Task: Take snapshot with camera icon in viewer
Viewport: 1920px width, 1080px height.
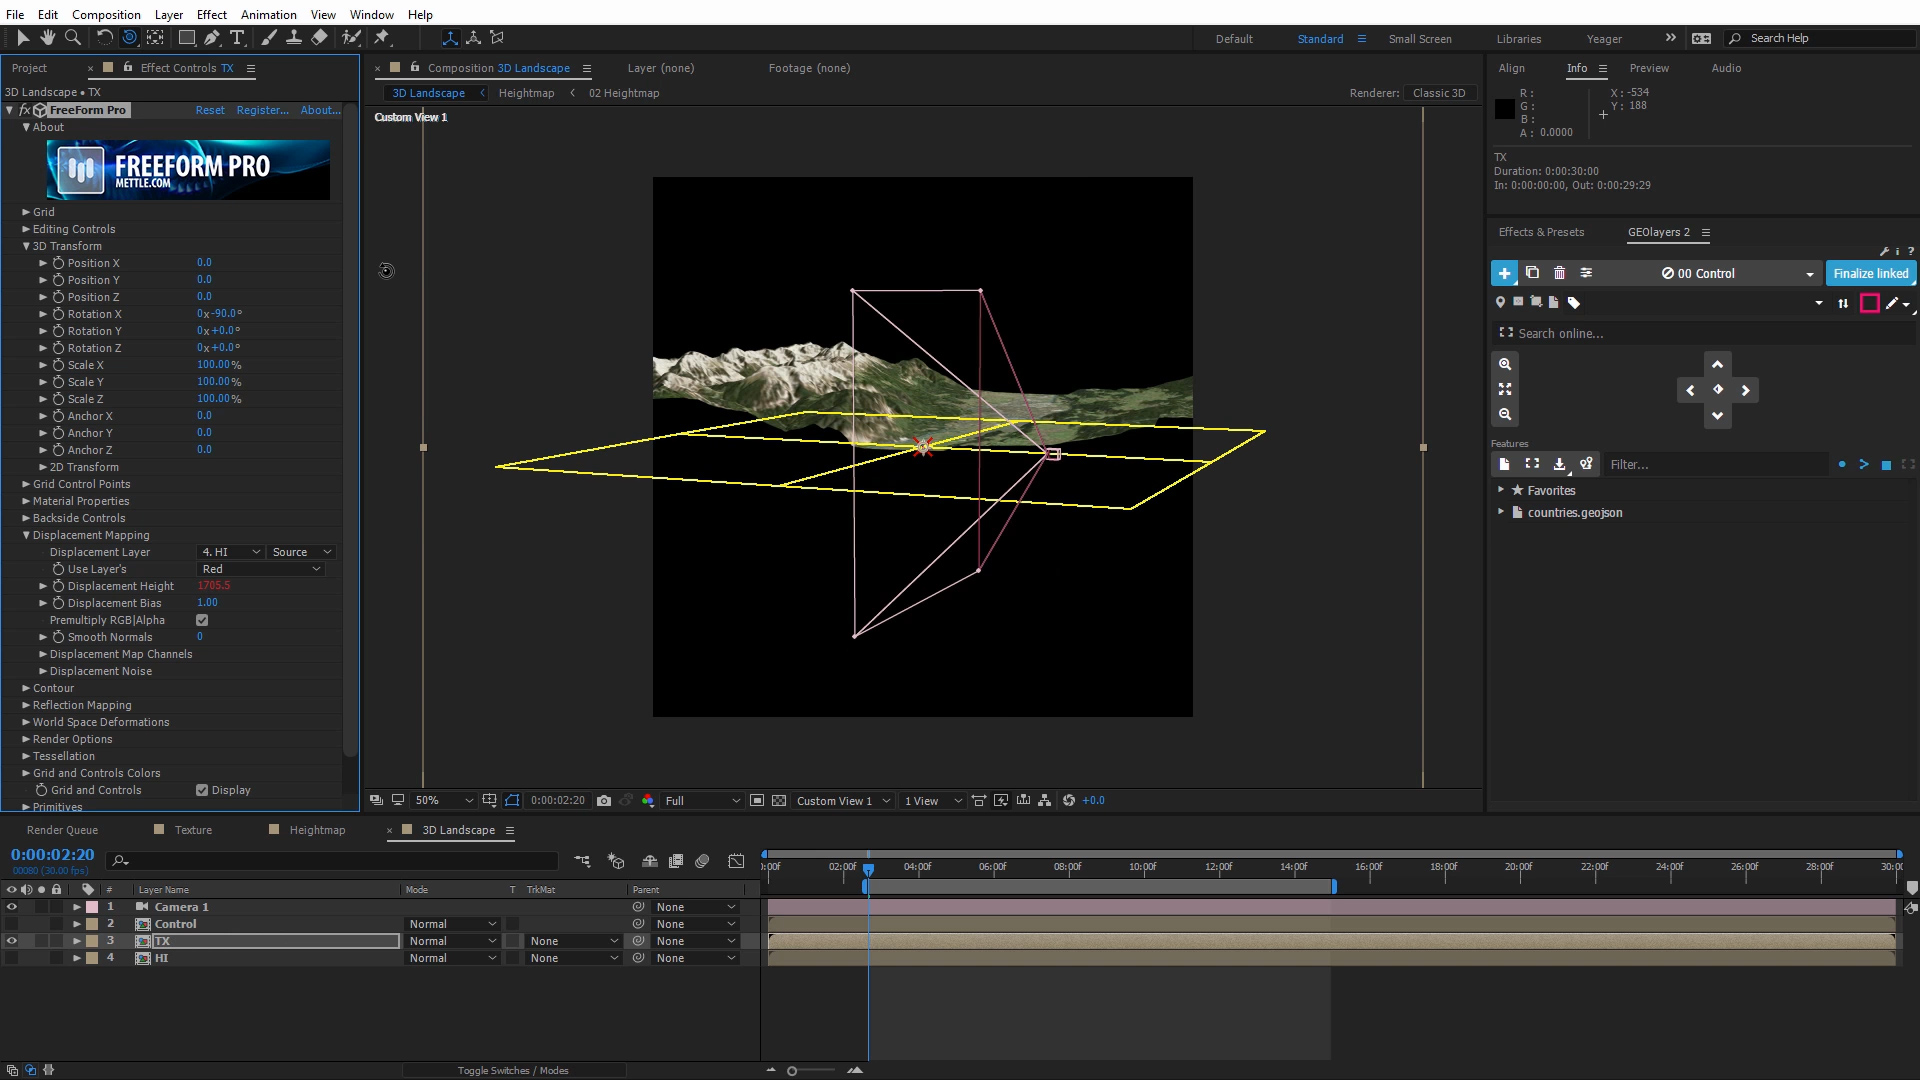Action: 604,801
